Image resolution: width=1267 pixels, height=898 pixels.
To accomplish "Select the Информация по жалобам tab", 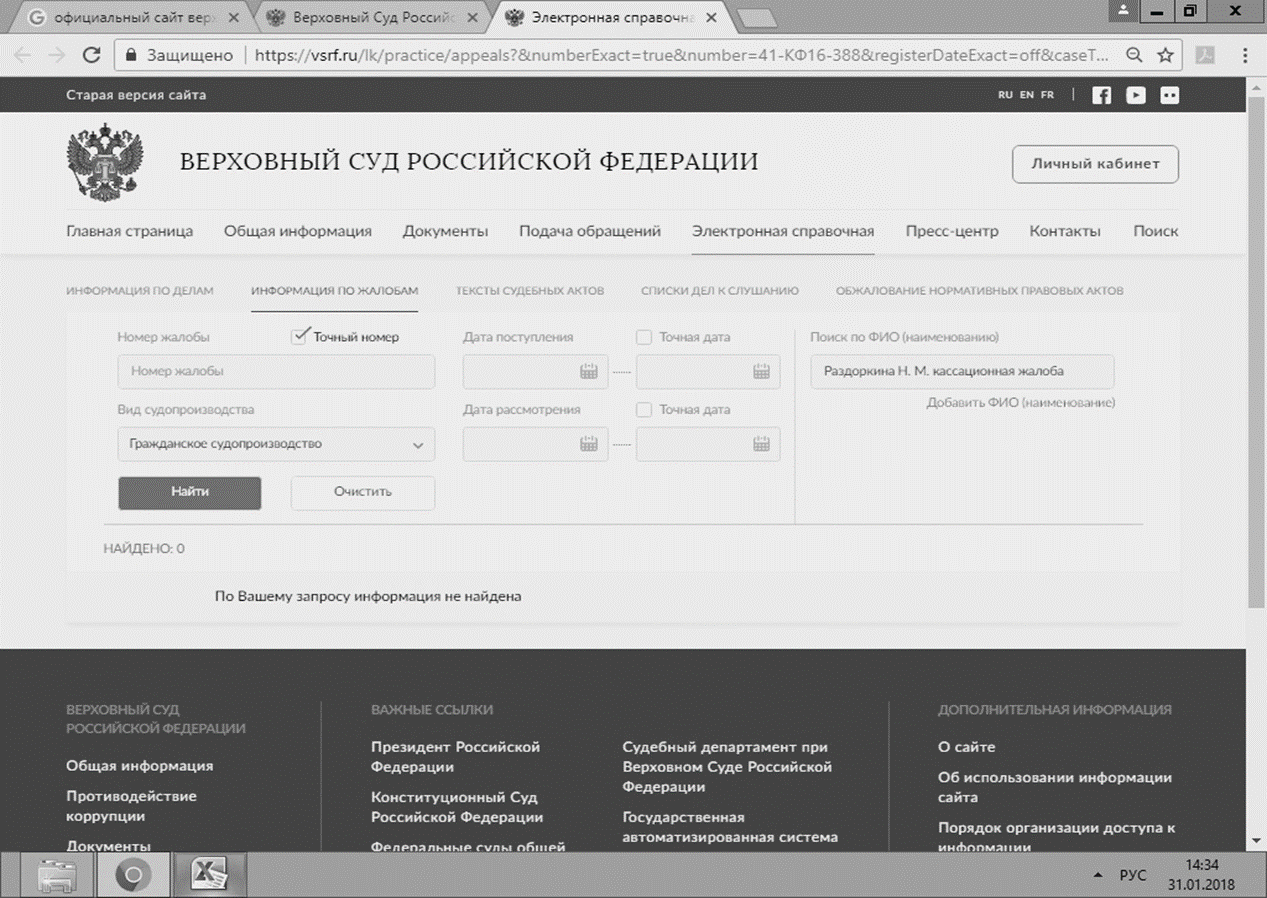I will [x=335, y=291].
